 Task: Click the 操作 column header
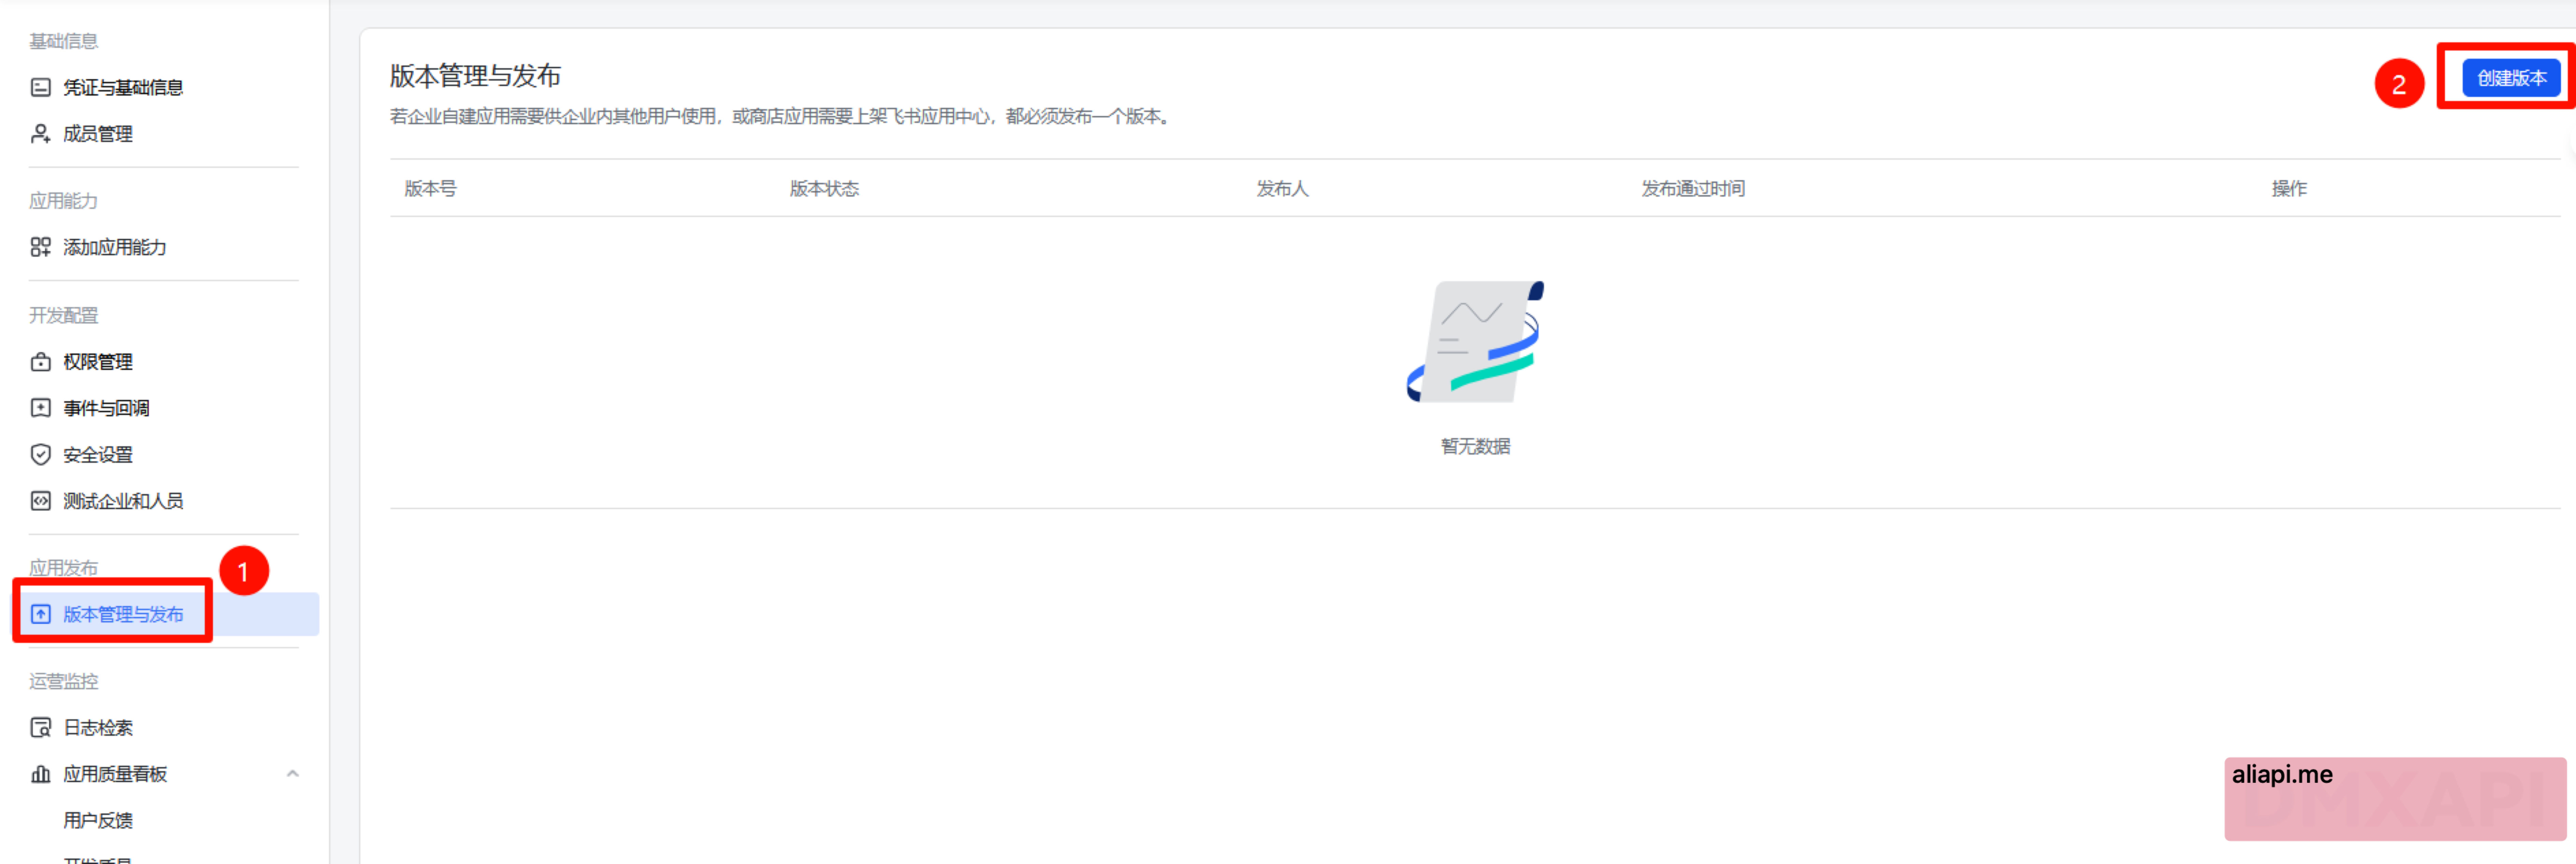[2289, 189]
